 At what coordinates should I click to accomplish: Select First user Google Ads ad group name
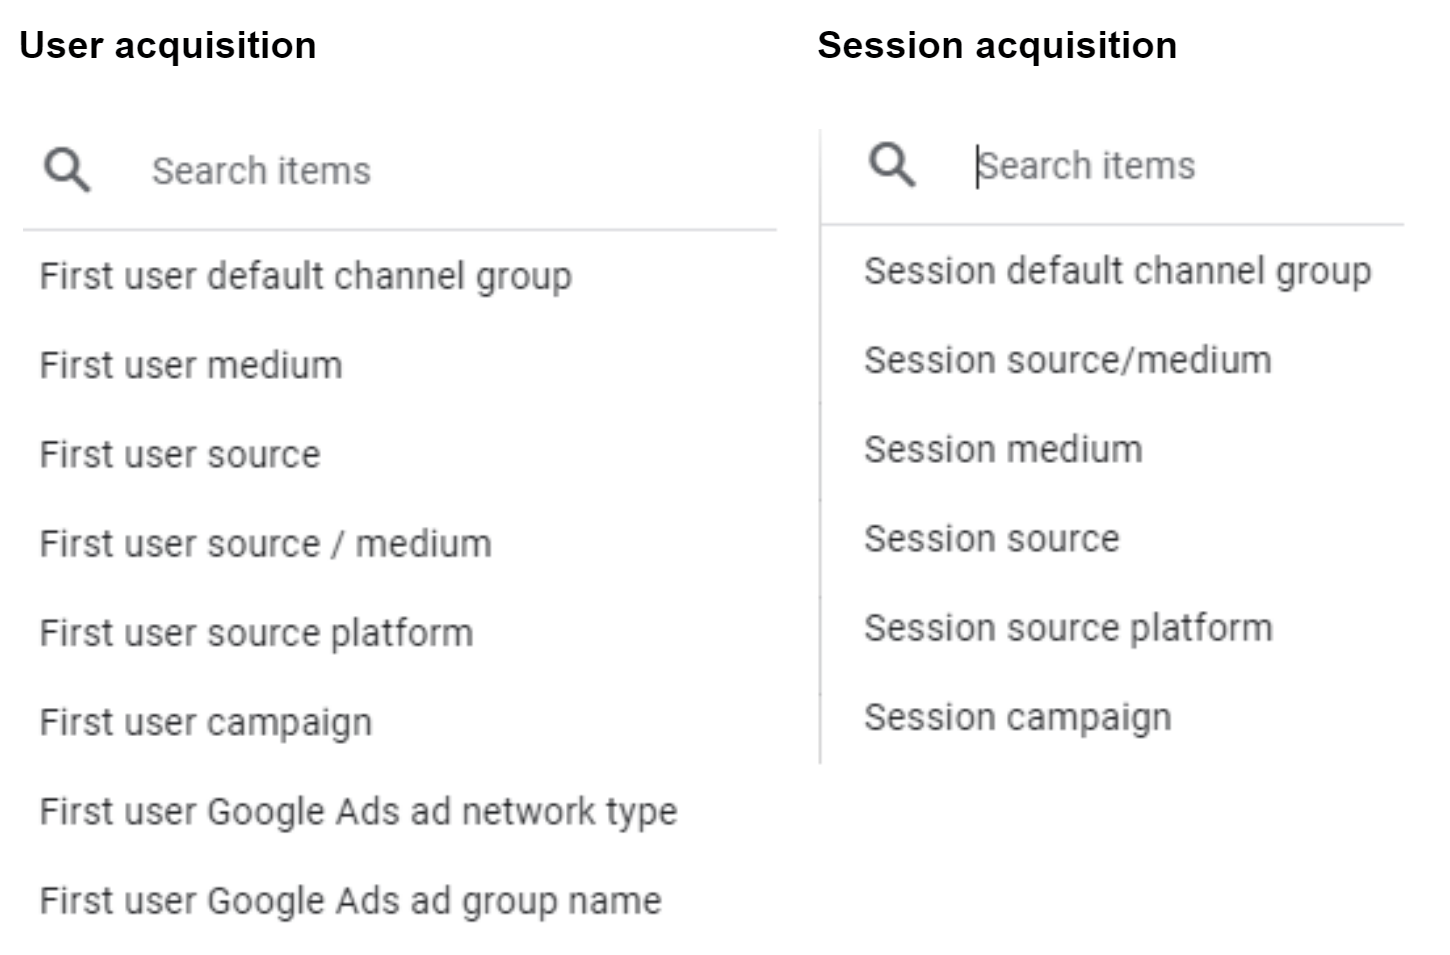click(x=349, y=901)
